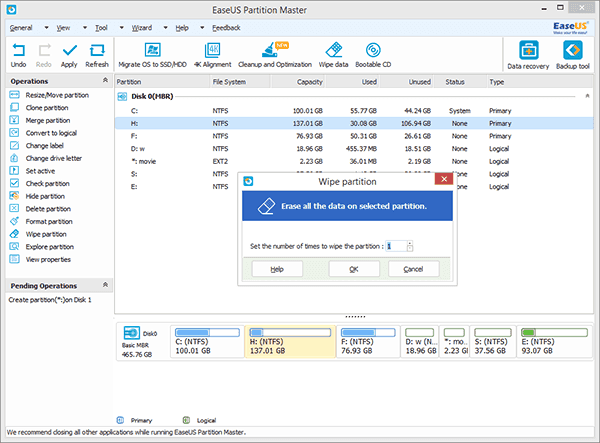Open the Backup tool icon
The height and width of the screenshot is (443, 600).
(572, 55)
